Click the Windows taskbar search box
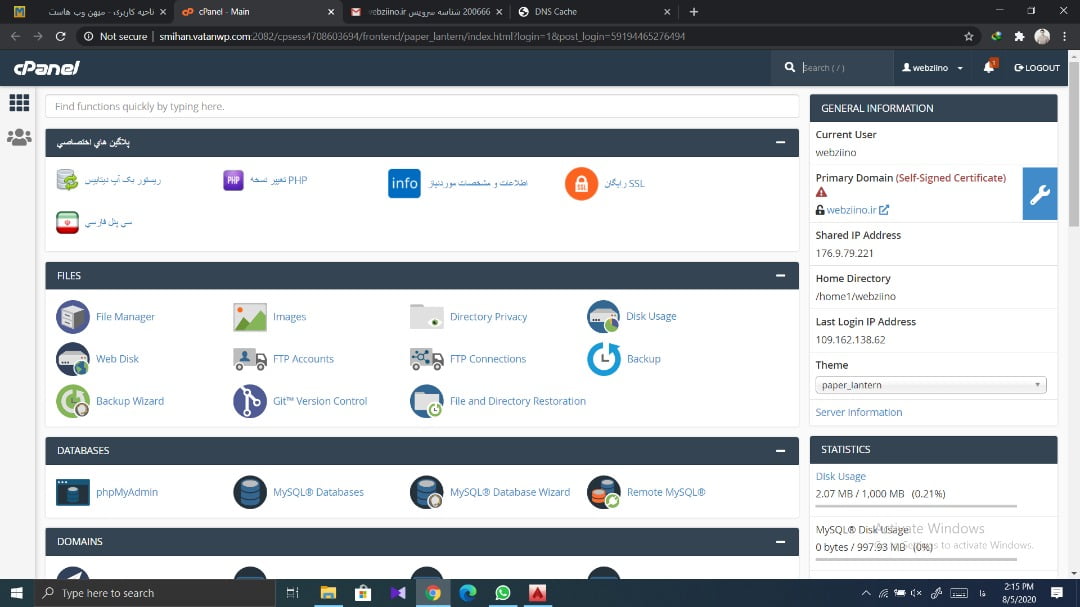The width and height of the screenshot is (1080, 607). [154, 593]
